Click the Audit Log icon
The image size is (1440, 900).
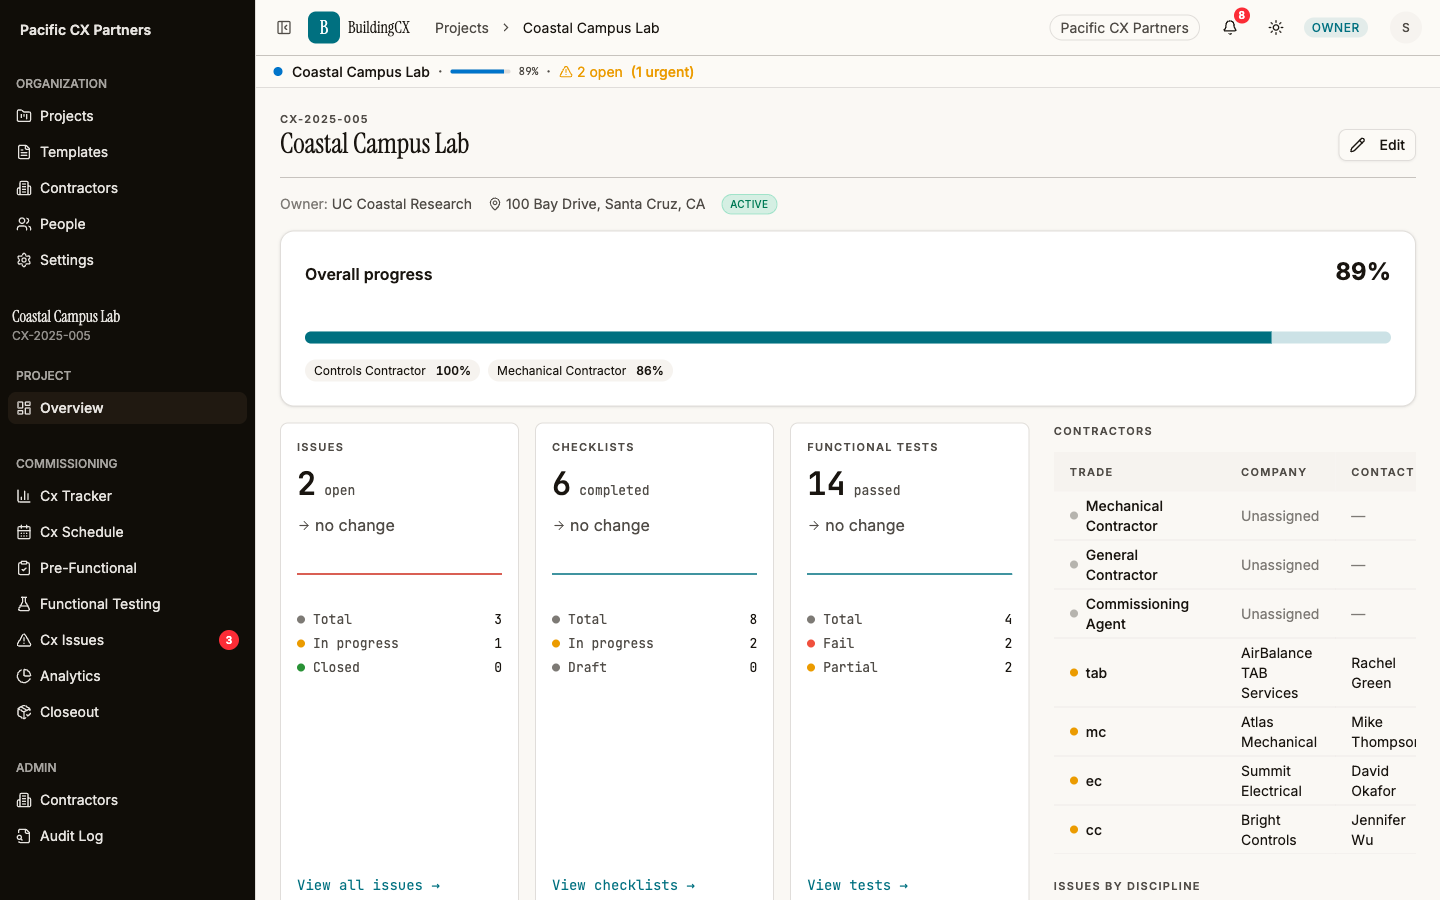point(24,836)
